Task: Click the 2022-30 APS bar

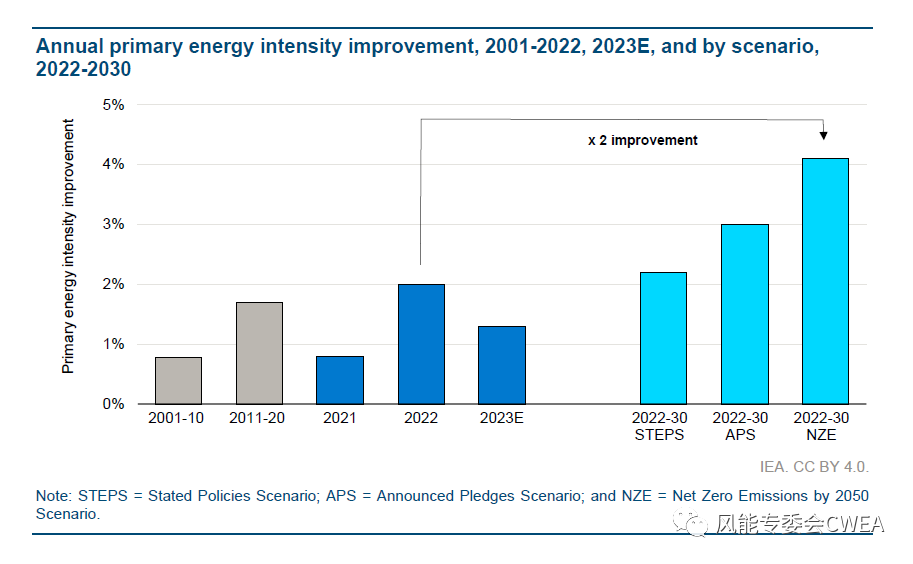Action: 744,314
